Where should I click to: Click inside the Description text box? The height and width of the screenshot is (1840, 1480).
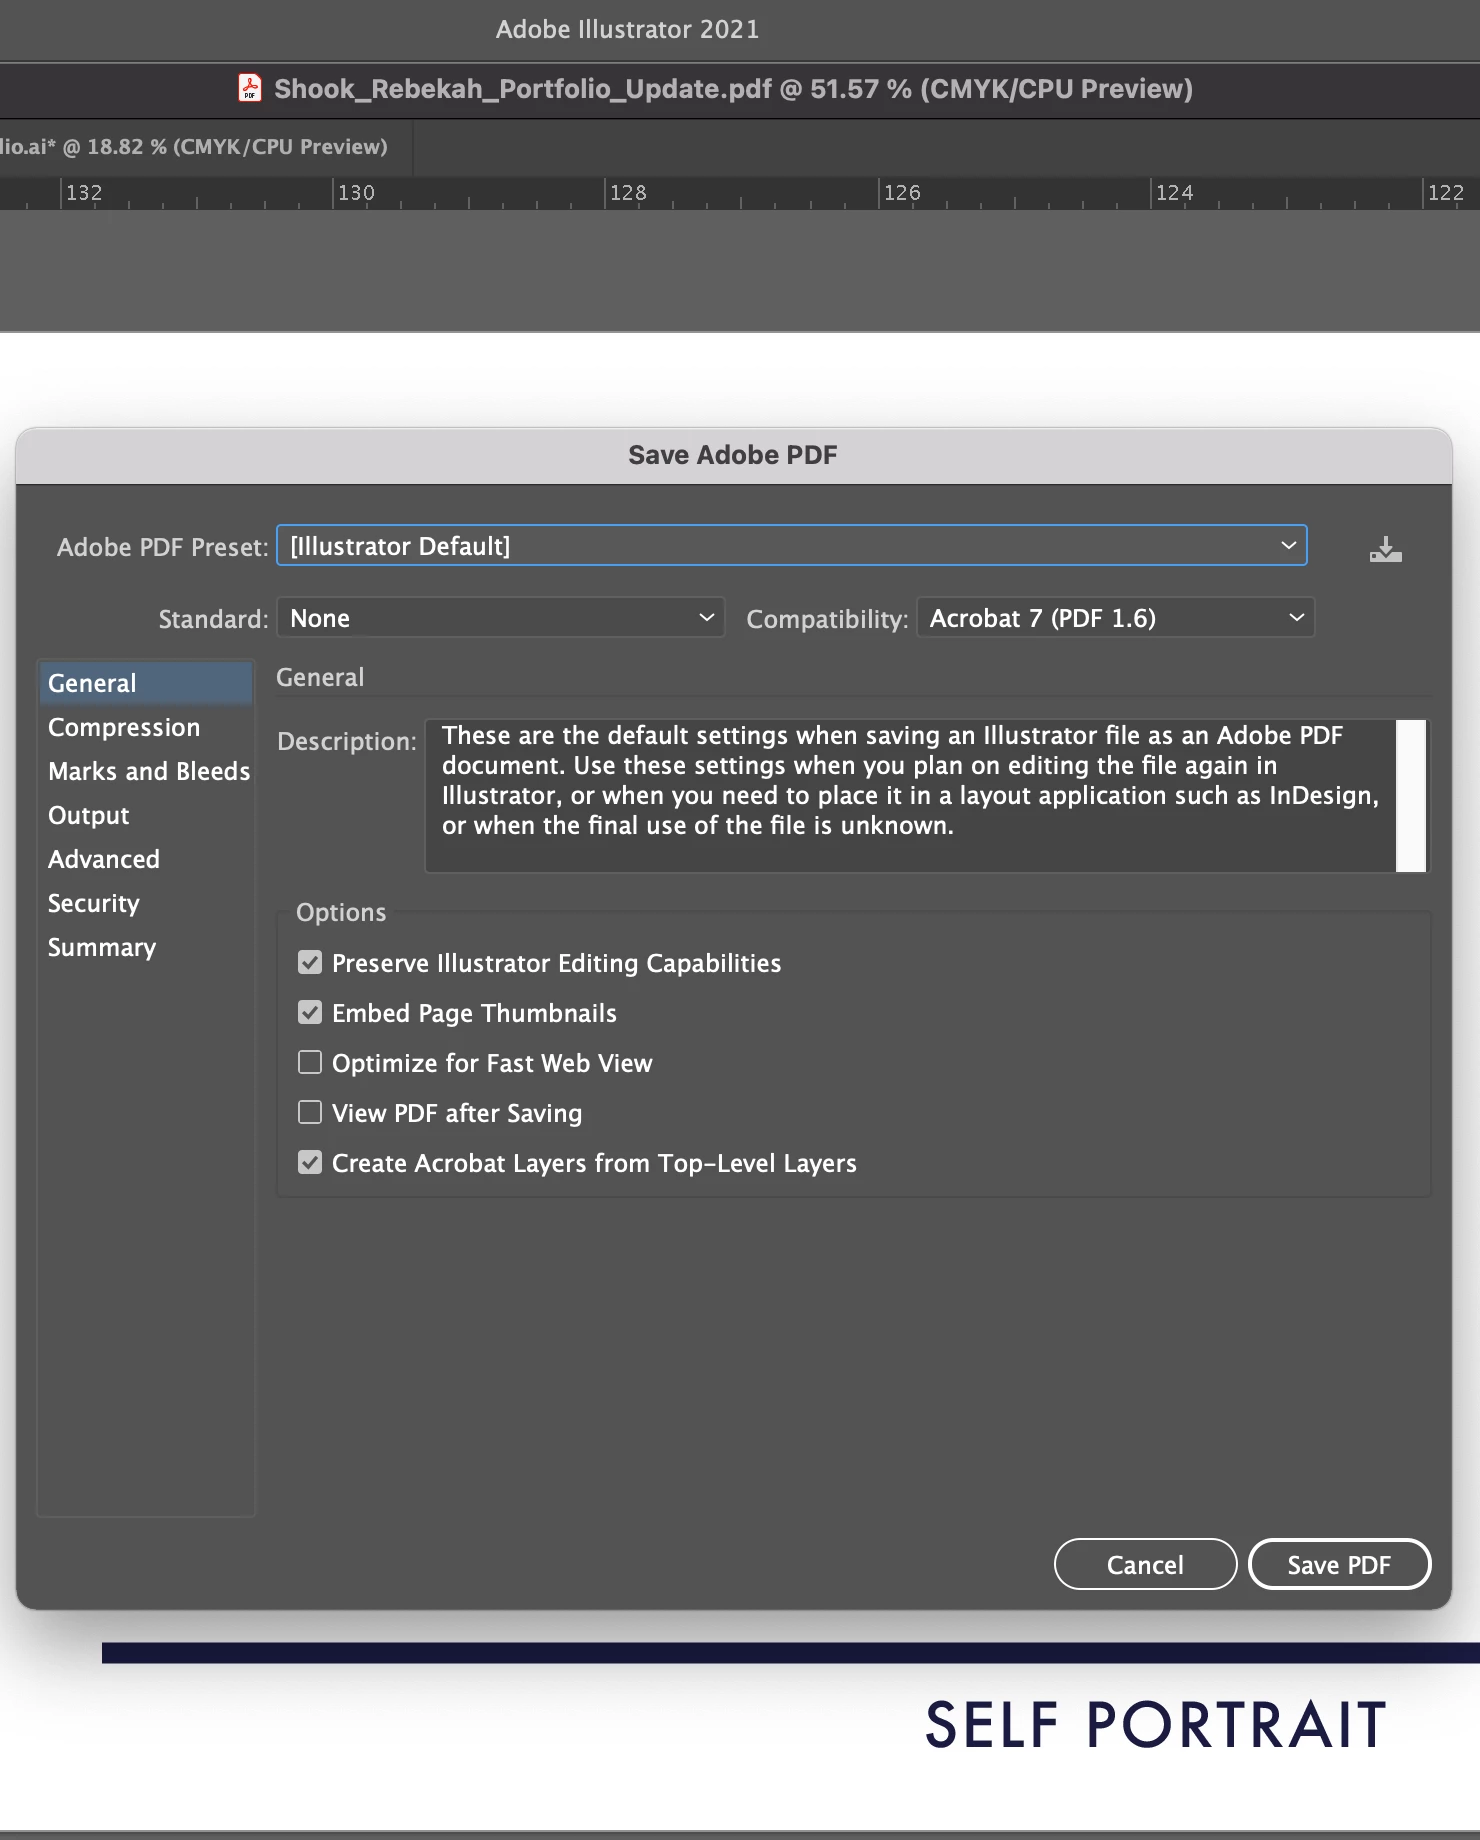click(x=910, y=796)
